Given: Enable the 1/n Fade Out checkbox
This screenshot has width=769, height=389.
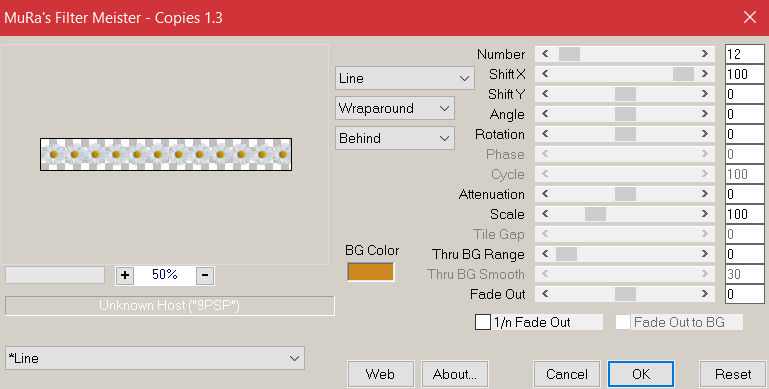Looking at the screenshot, I should (x=483, y=322).
